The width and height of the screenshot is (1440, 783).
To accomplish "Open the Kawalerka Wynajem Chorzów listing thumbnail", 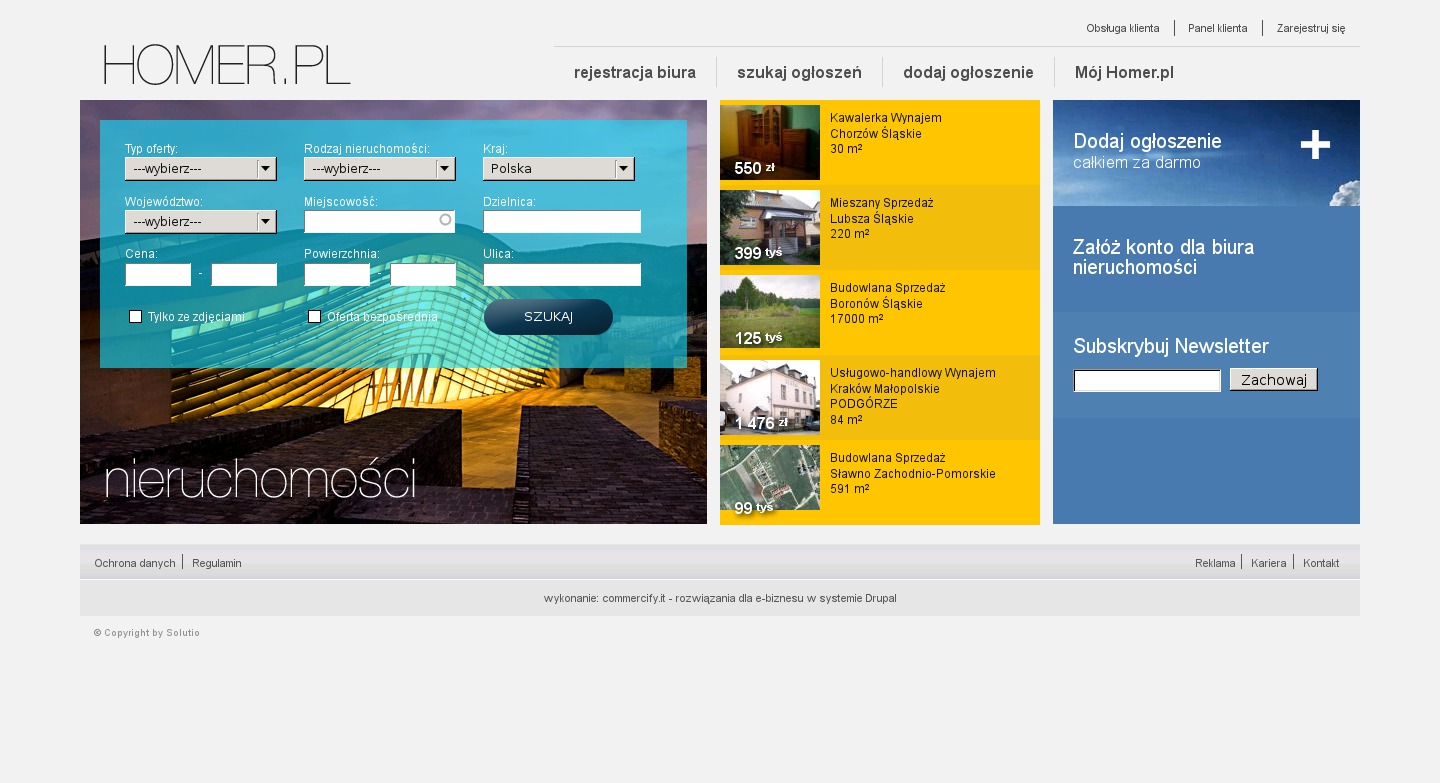I will pyautogui.click(x=770, y=142).
